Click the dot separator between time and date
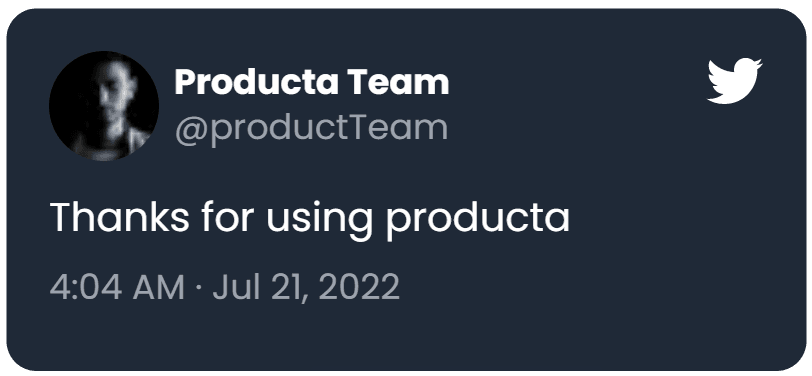Viewport: 812px width, 376px height. 199,287
